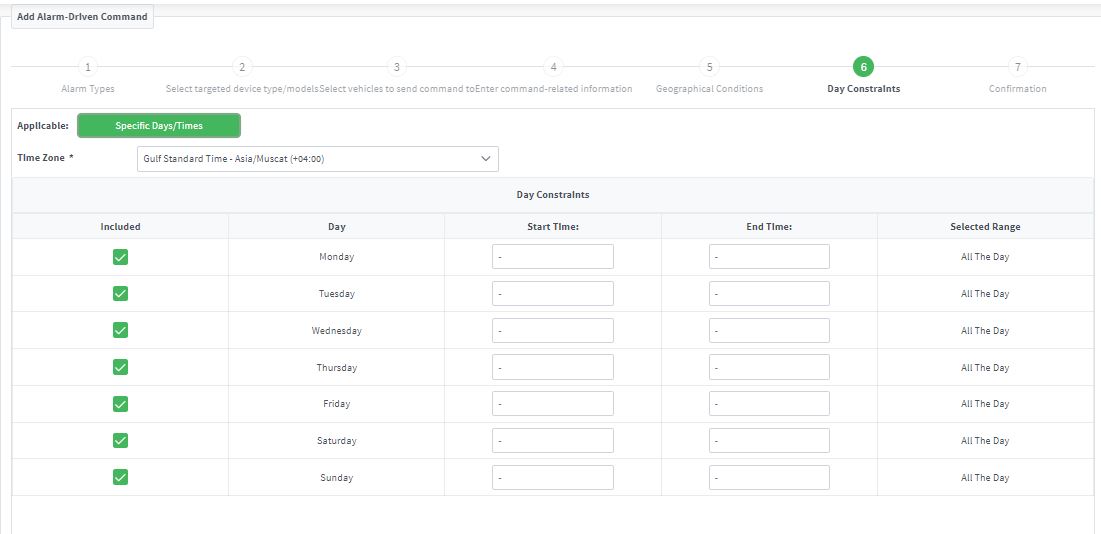This screenshot has height=534, width=1101.
Task: Click the Day Constraints table title
Action: 553,194
